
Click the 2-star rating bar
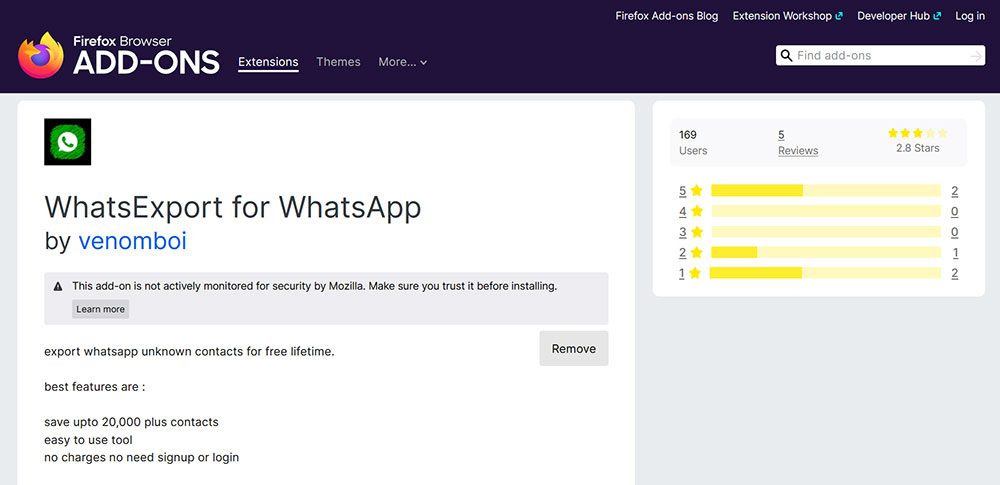point(826,252)
